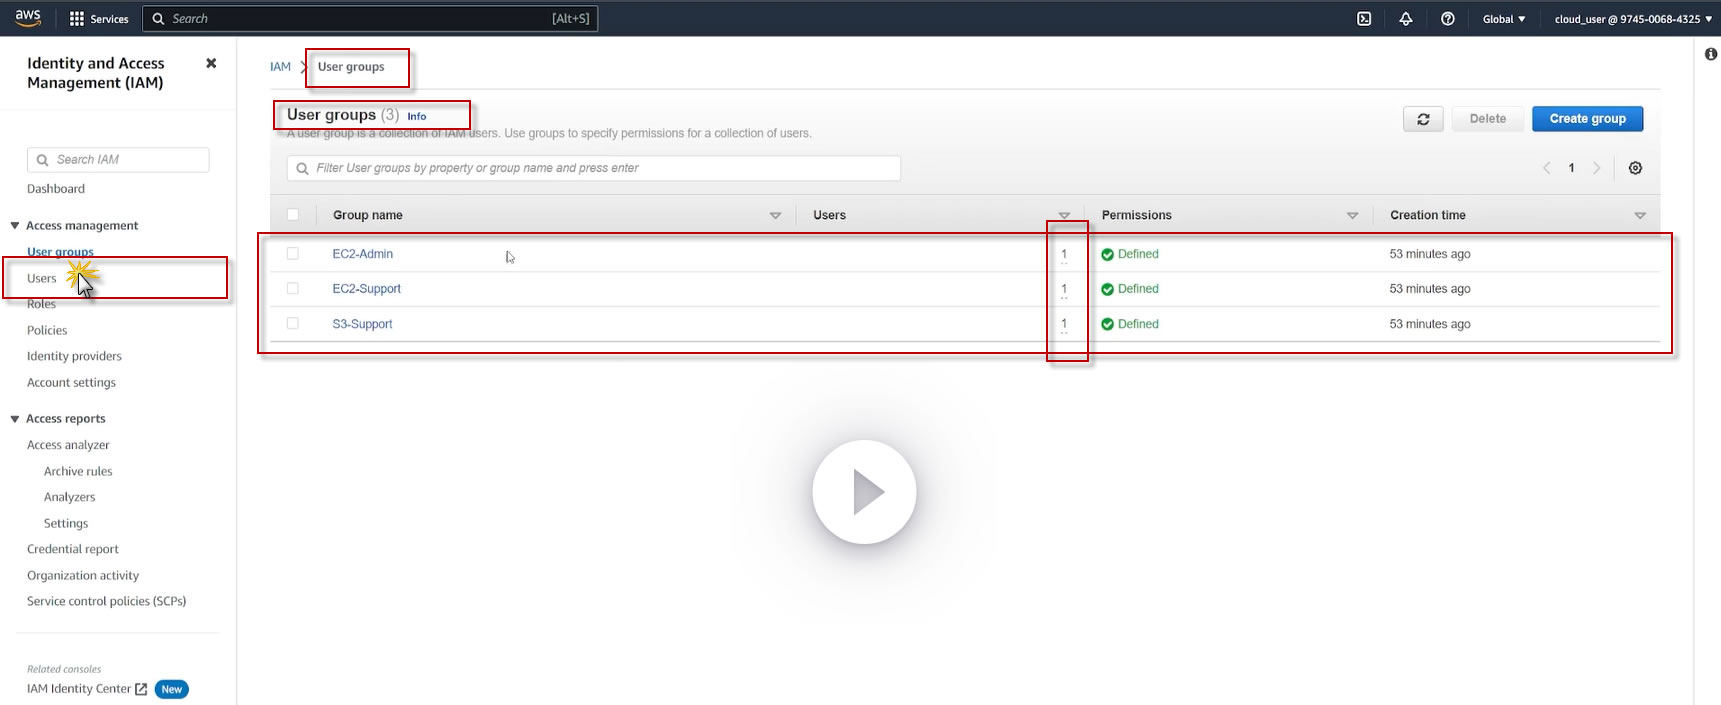The width and height of the screenshot is (1721, 705).
Task: Select all user groups checkbox
Action: [293, 214]
